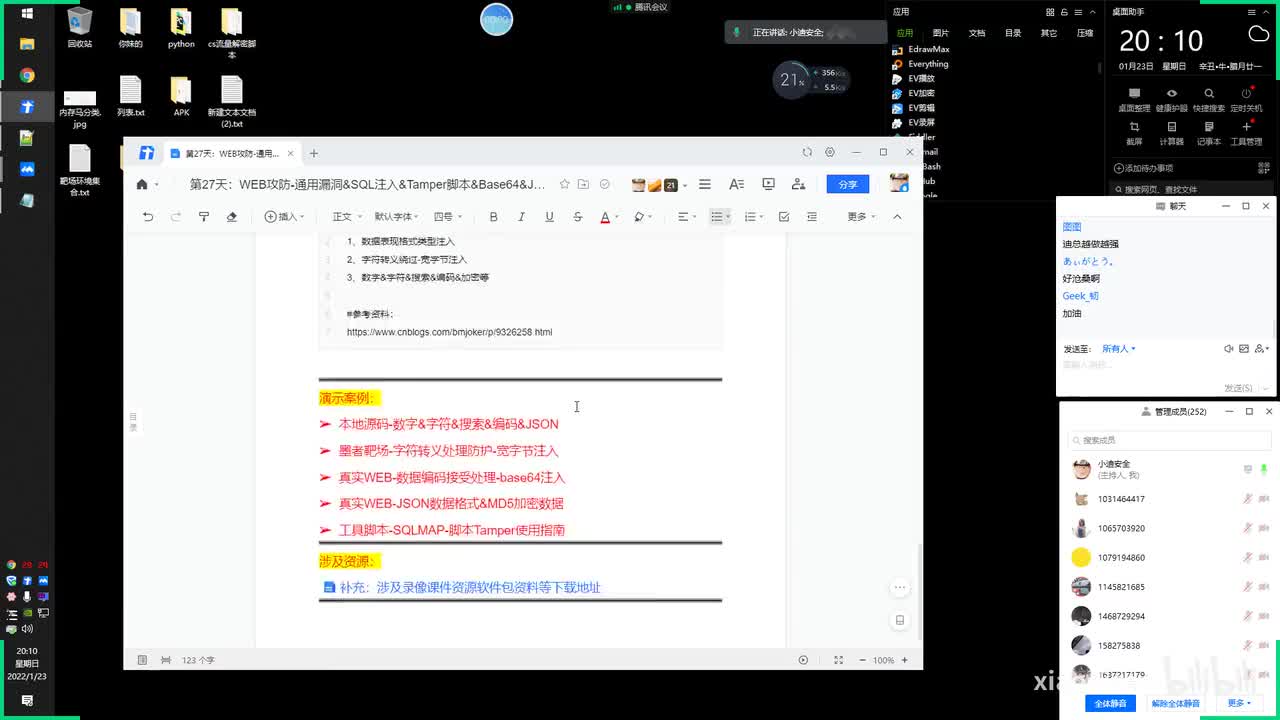Open Calculator in desktop assistant
Viewport: 1280px width, 720px height.
1171,132
